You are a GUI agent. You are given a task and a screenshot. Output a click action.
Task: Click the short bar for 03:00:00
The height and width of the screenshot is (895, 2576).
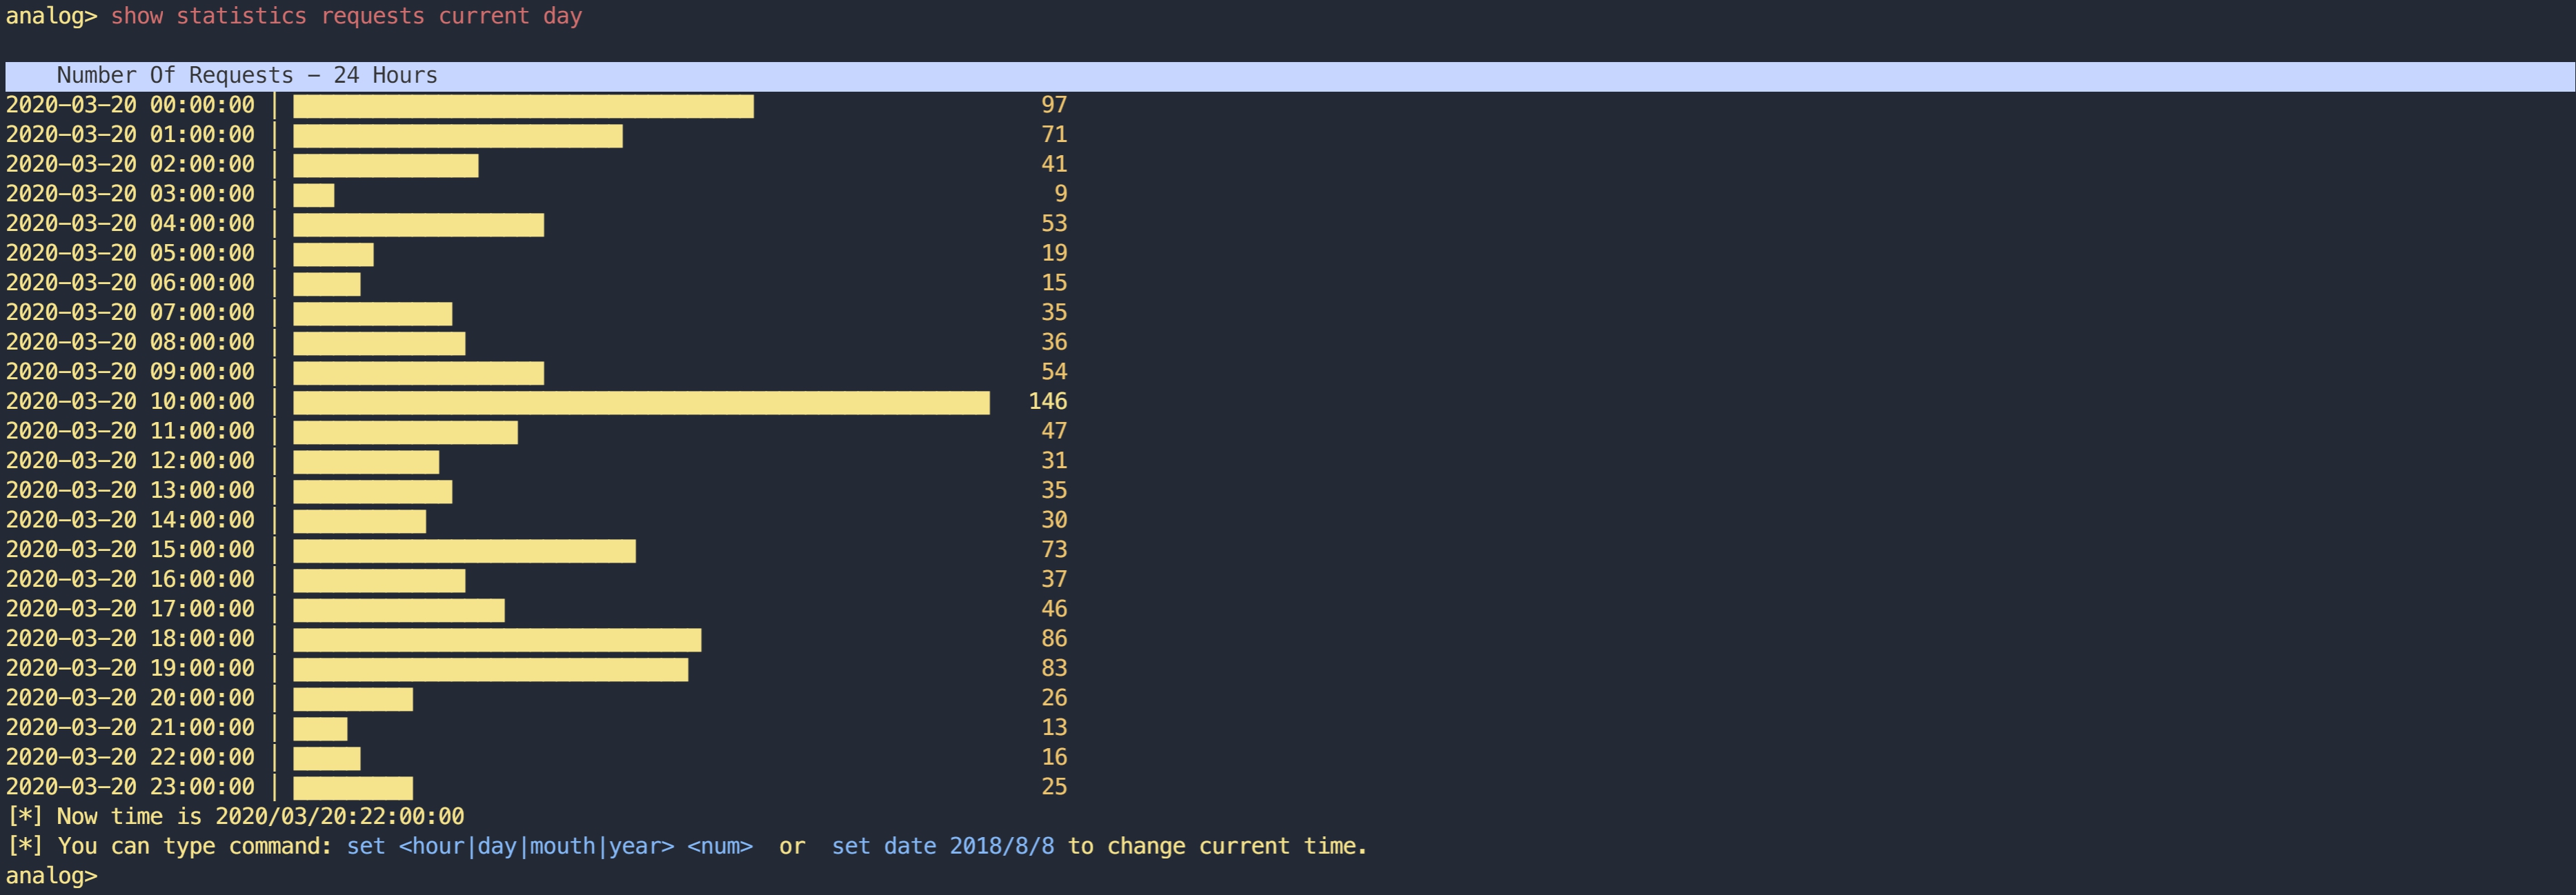[x=313, y=195]
